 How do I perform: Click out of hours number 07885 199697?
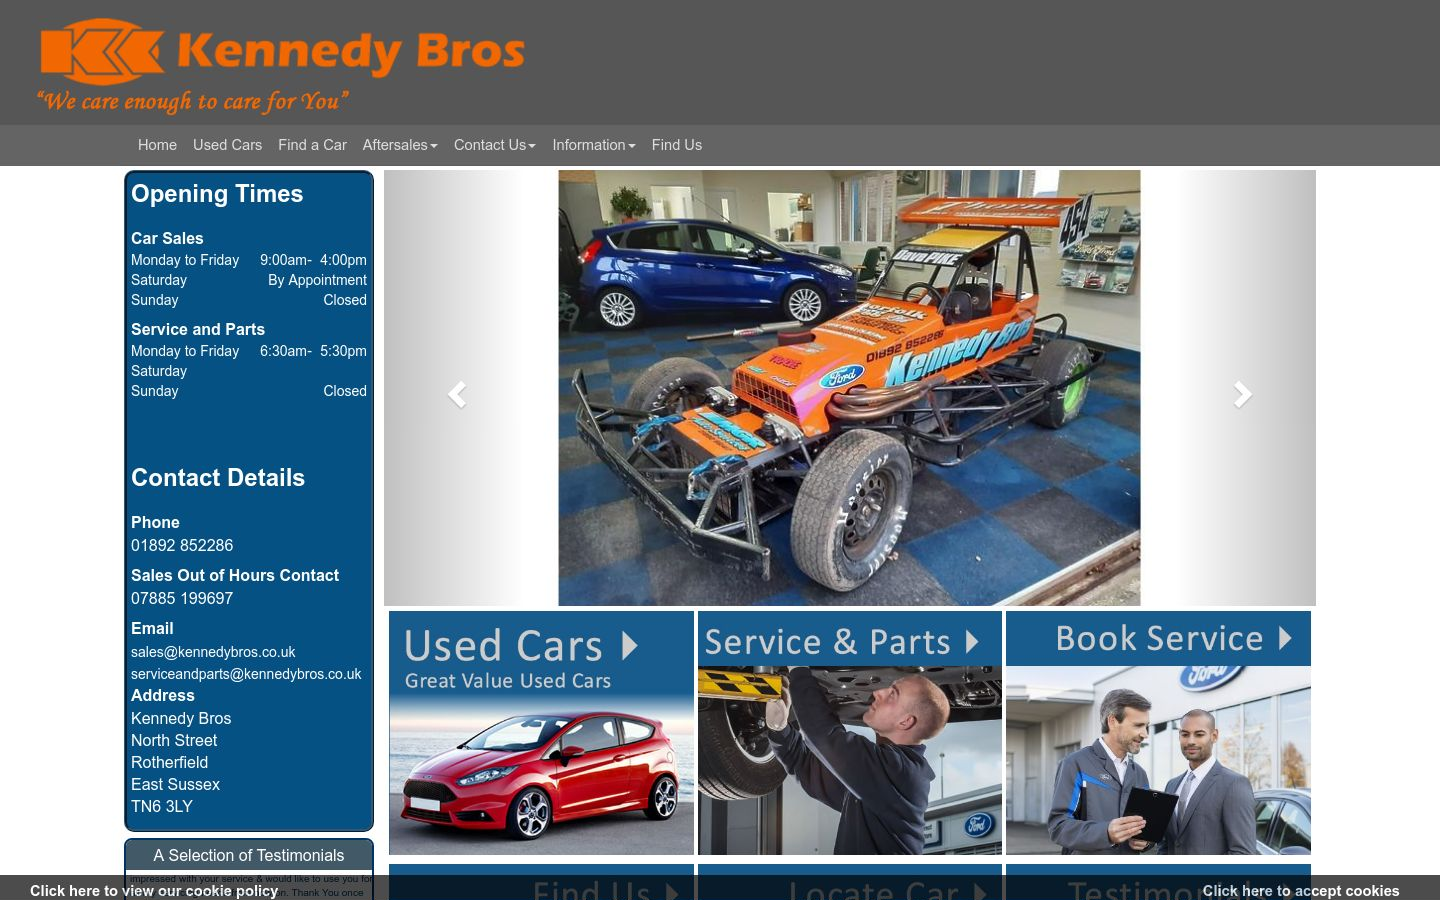tap(182, 598)
